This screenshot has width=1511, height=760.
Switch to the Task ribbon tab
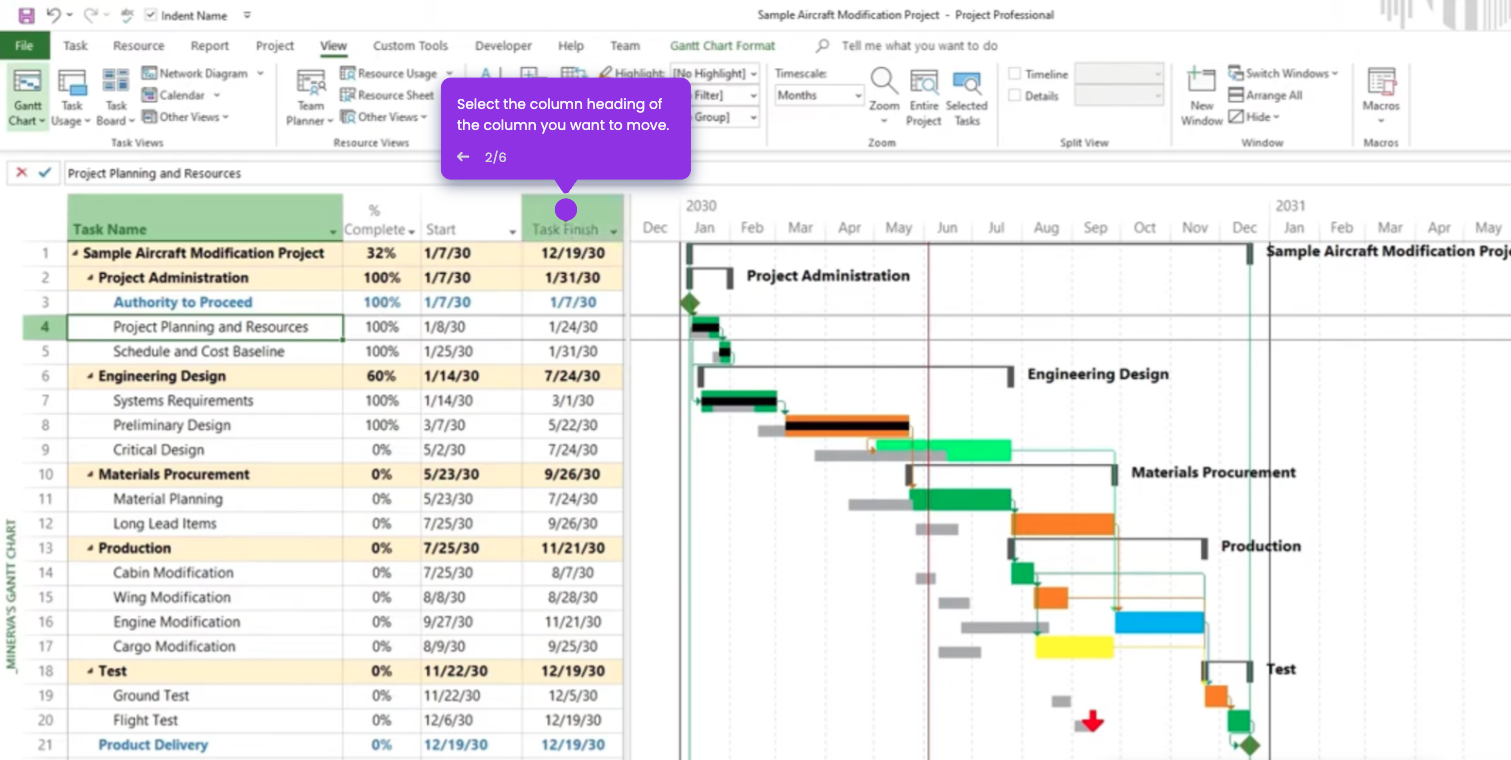(x=75, y=46)
